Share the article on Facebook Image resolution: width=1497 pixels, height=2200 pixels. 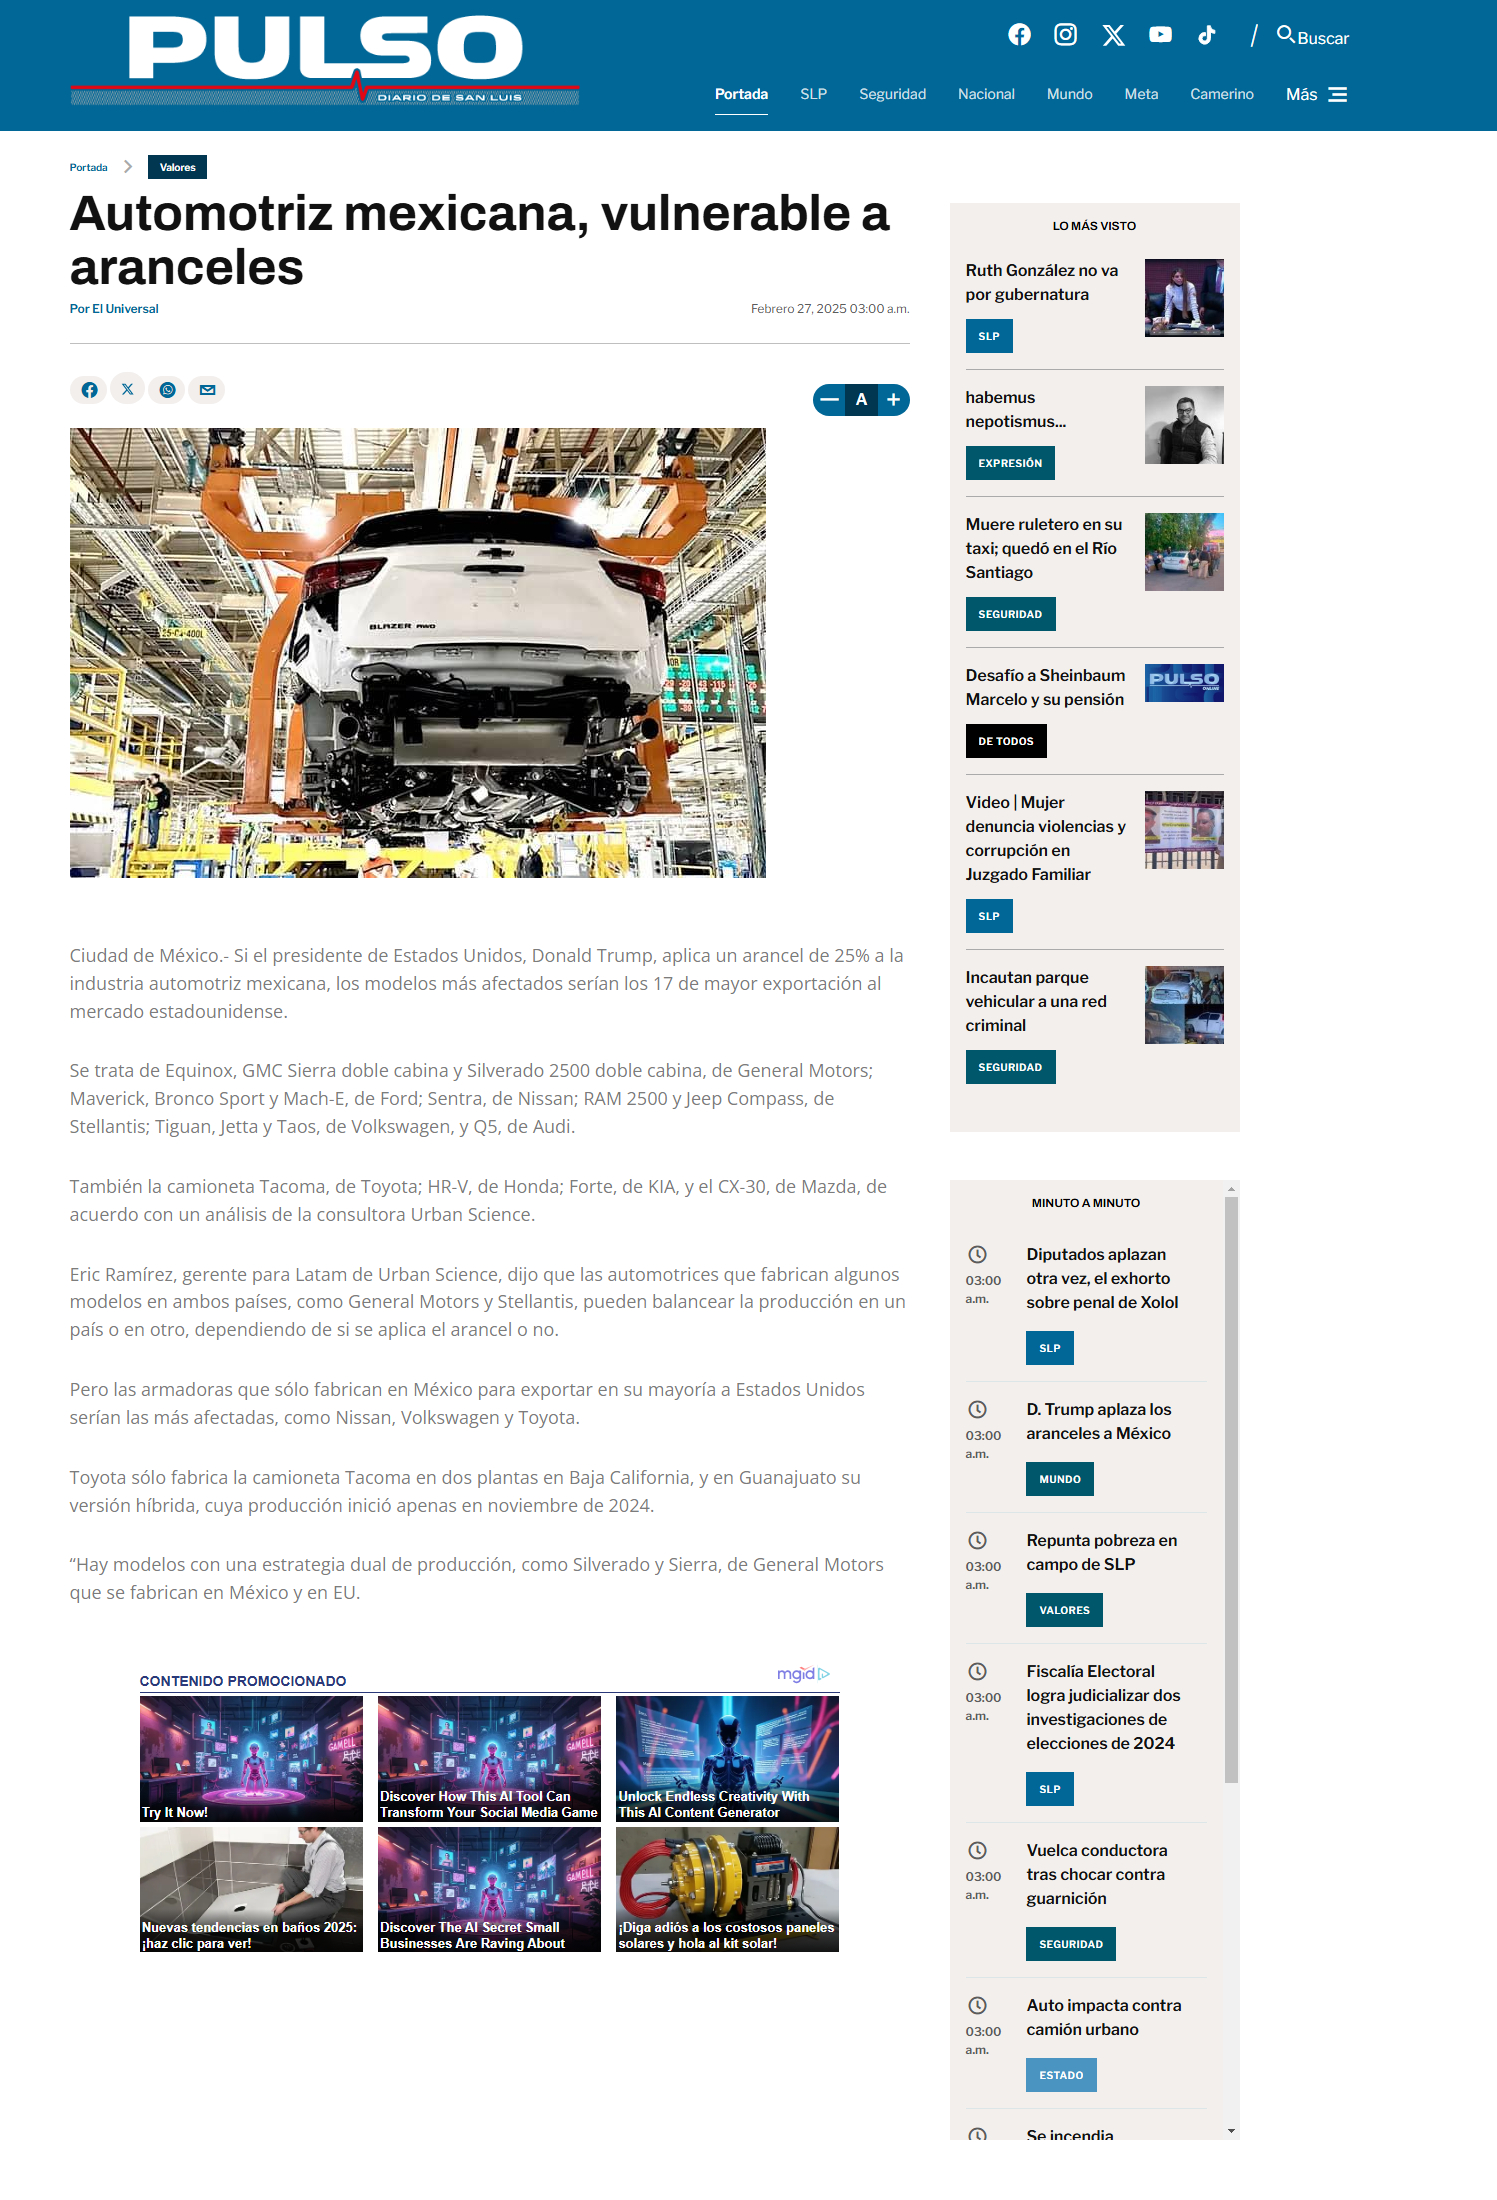[x=90, y=390]
